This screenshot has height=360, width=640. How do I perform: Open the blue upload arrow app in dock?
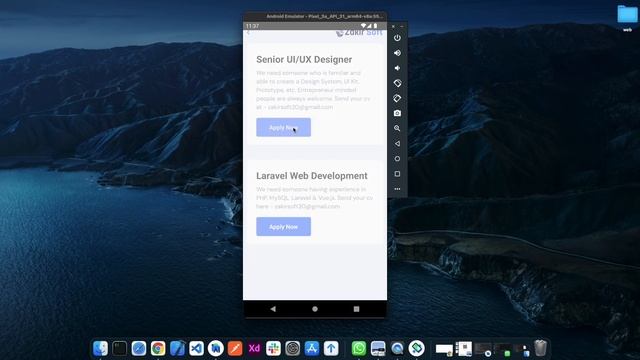tap(331, 349)
